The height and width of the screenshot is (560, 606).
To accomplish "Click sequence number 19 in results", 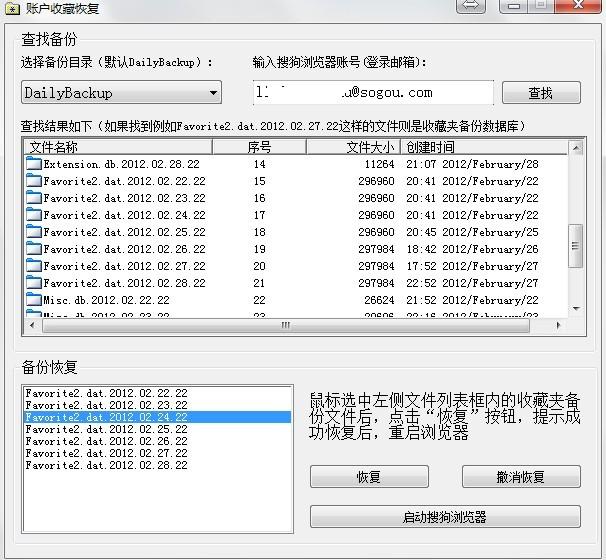I will (x=259, y=249).
